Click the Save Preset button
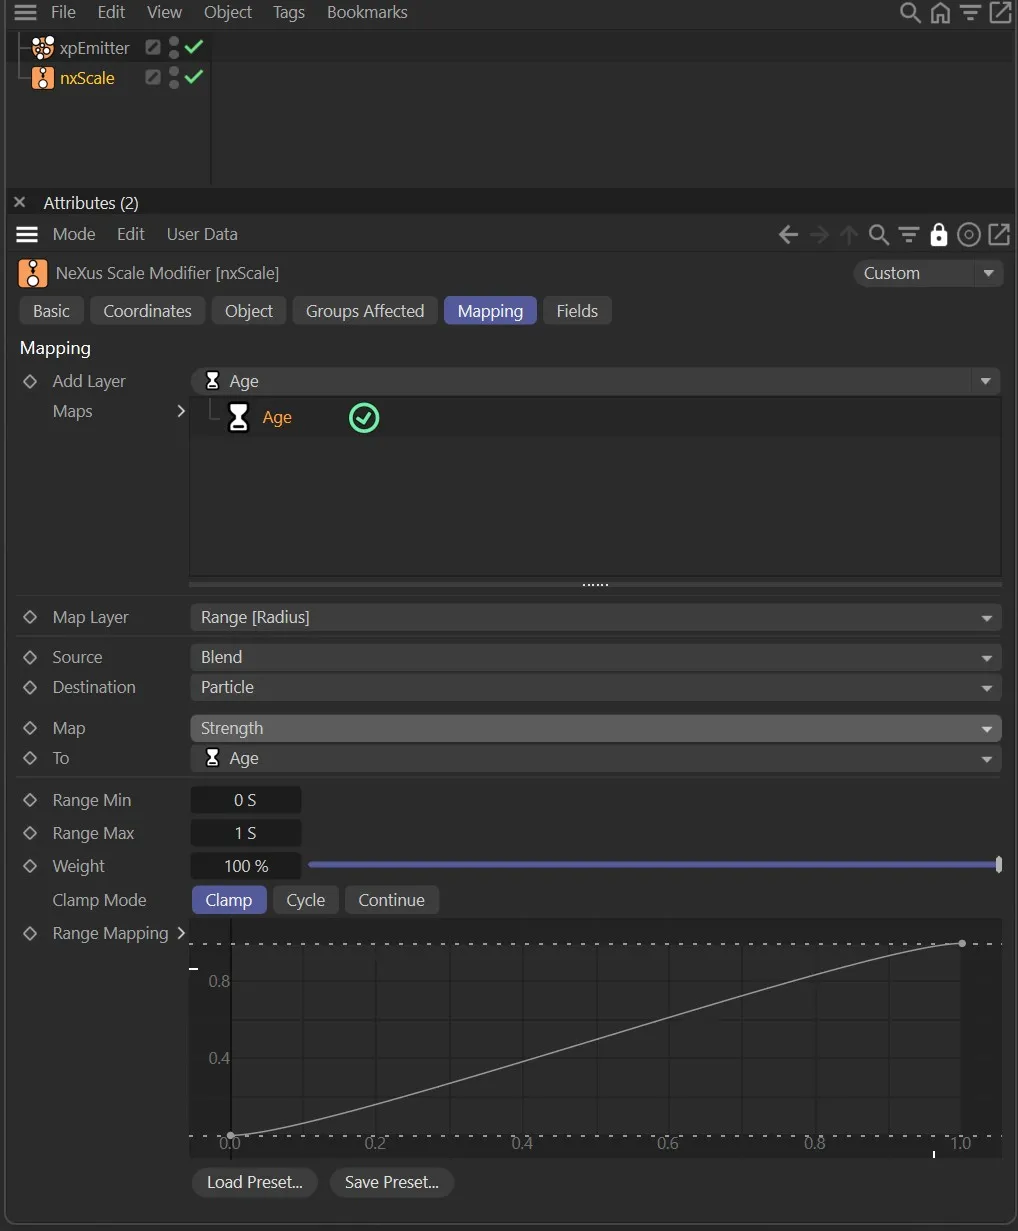Screen dimensions: 1018x1231 391,1182
